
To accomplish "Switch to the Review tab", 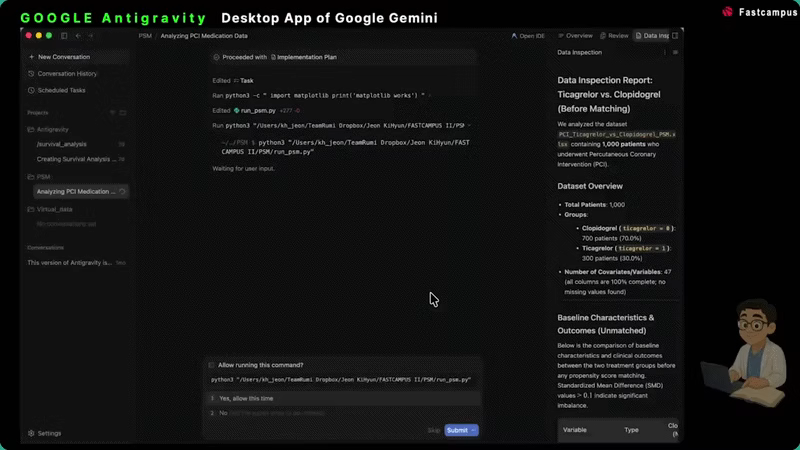I will (x=614, y=36).
